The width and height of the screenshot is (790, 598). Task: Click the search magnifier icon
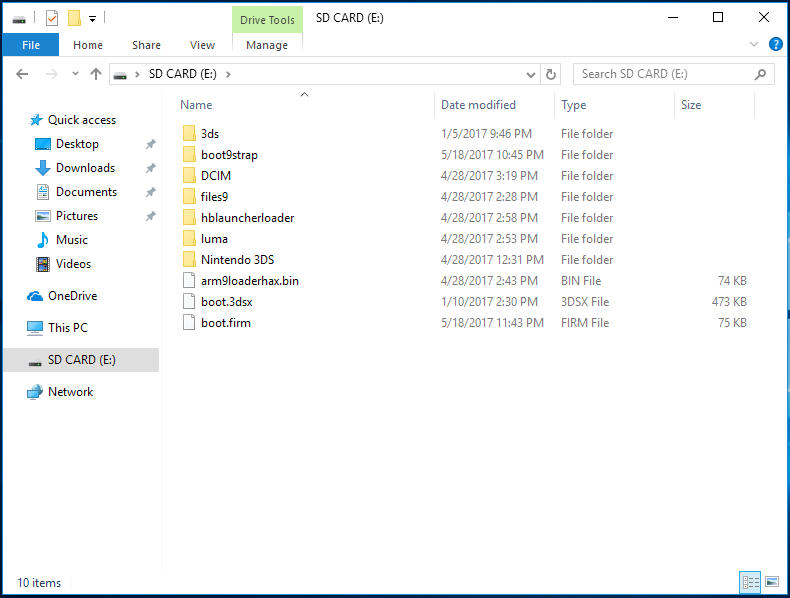tap(760, 74)
